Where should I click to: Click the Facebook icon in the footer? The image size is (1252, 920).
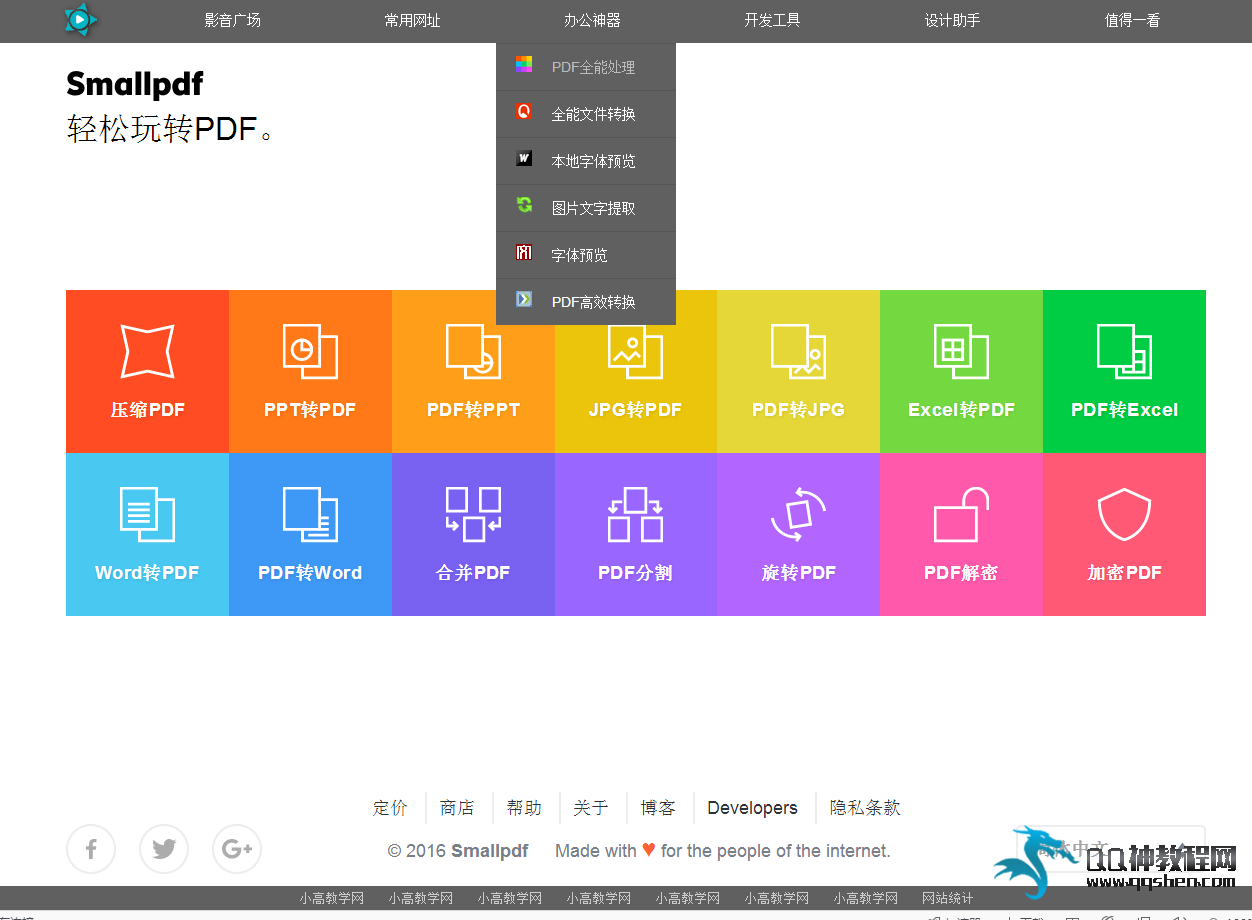pos(91,849)
